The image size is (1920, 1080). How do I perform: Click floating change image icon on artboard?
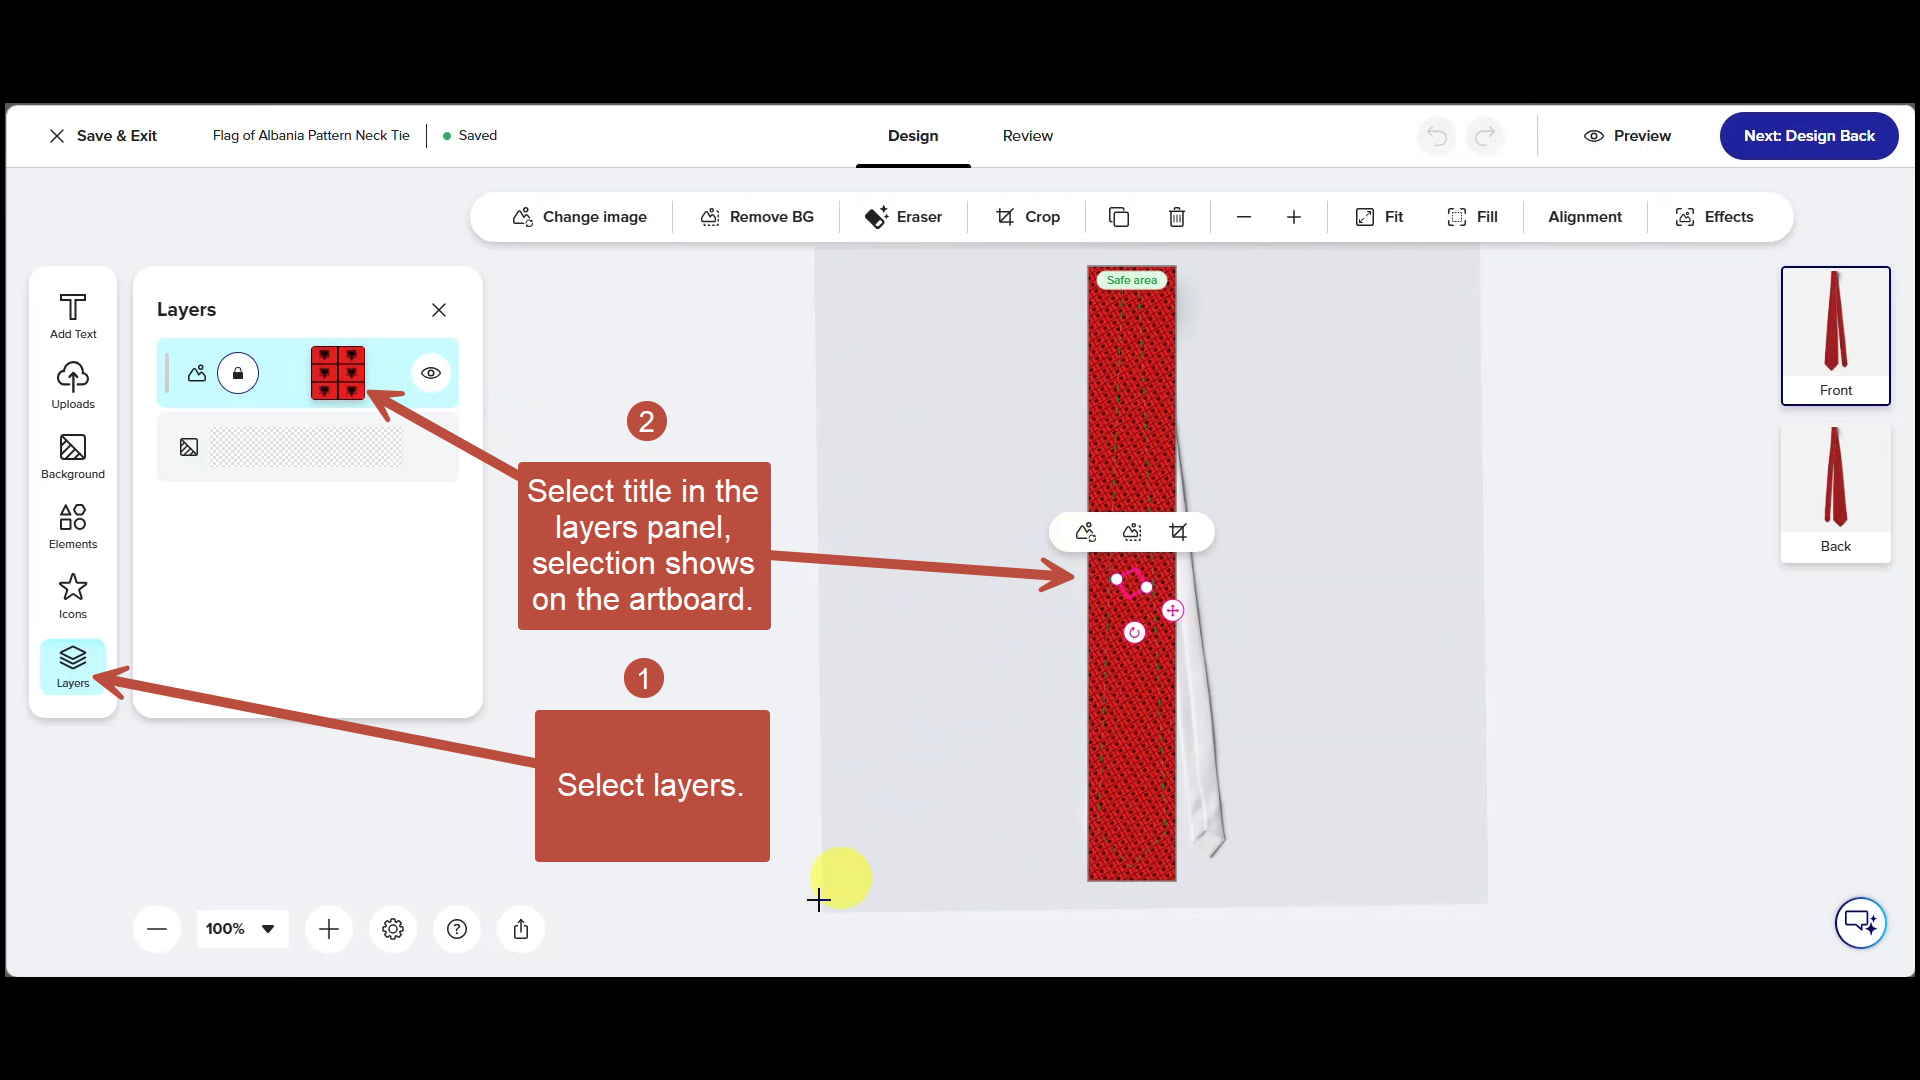(x=1086, y=532)
